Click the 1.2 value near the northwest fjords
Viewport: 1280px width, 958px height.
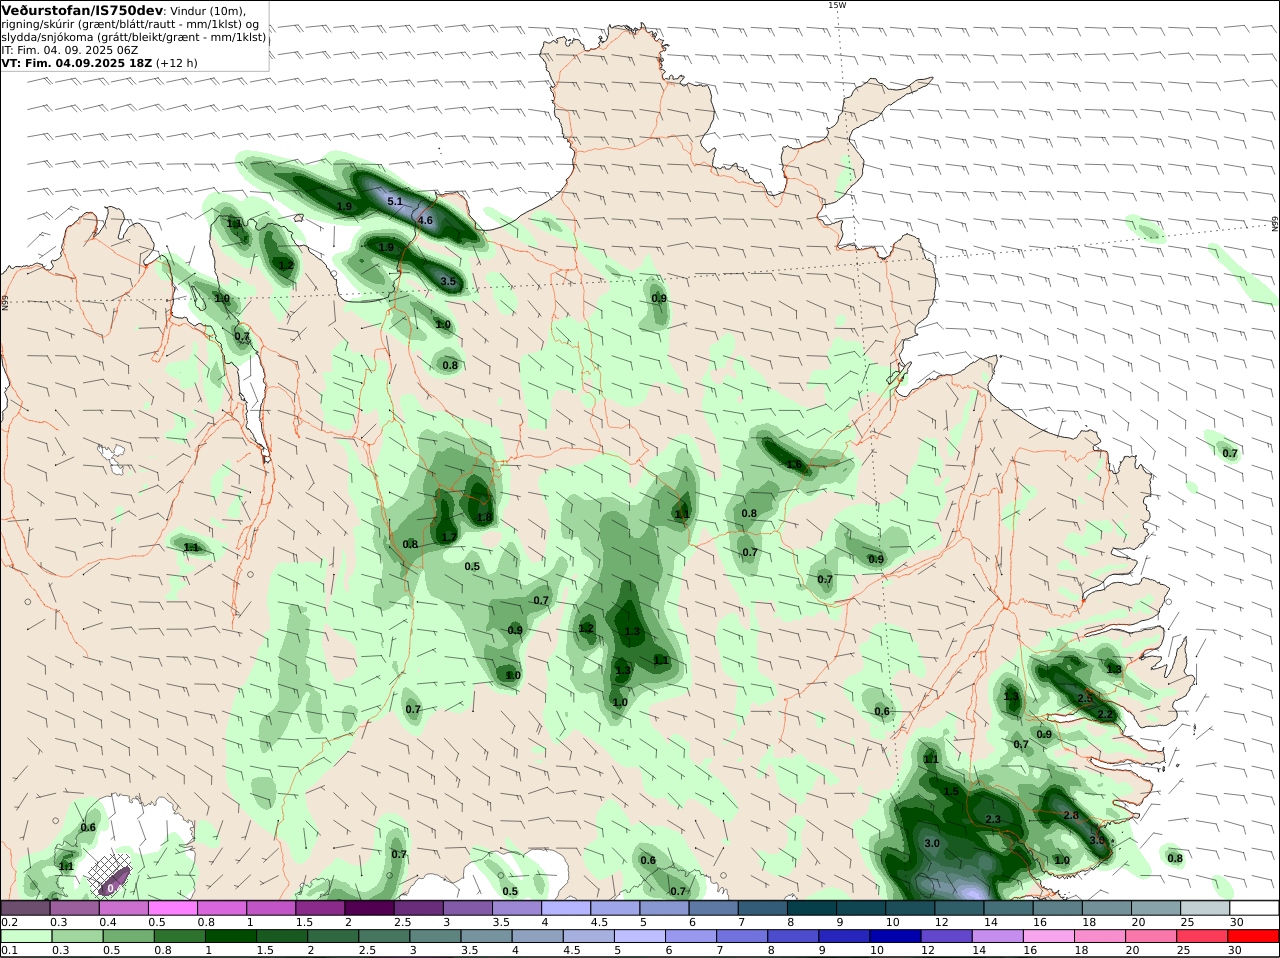coord(286,265)
